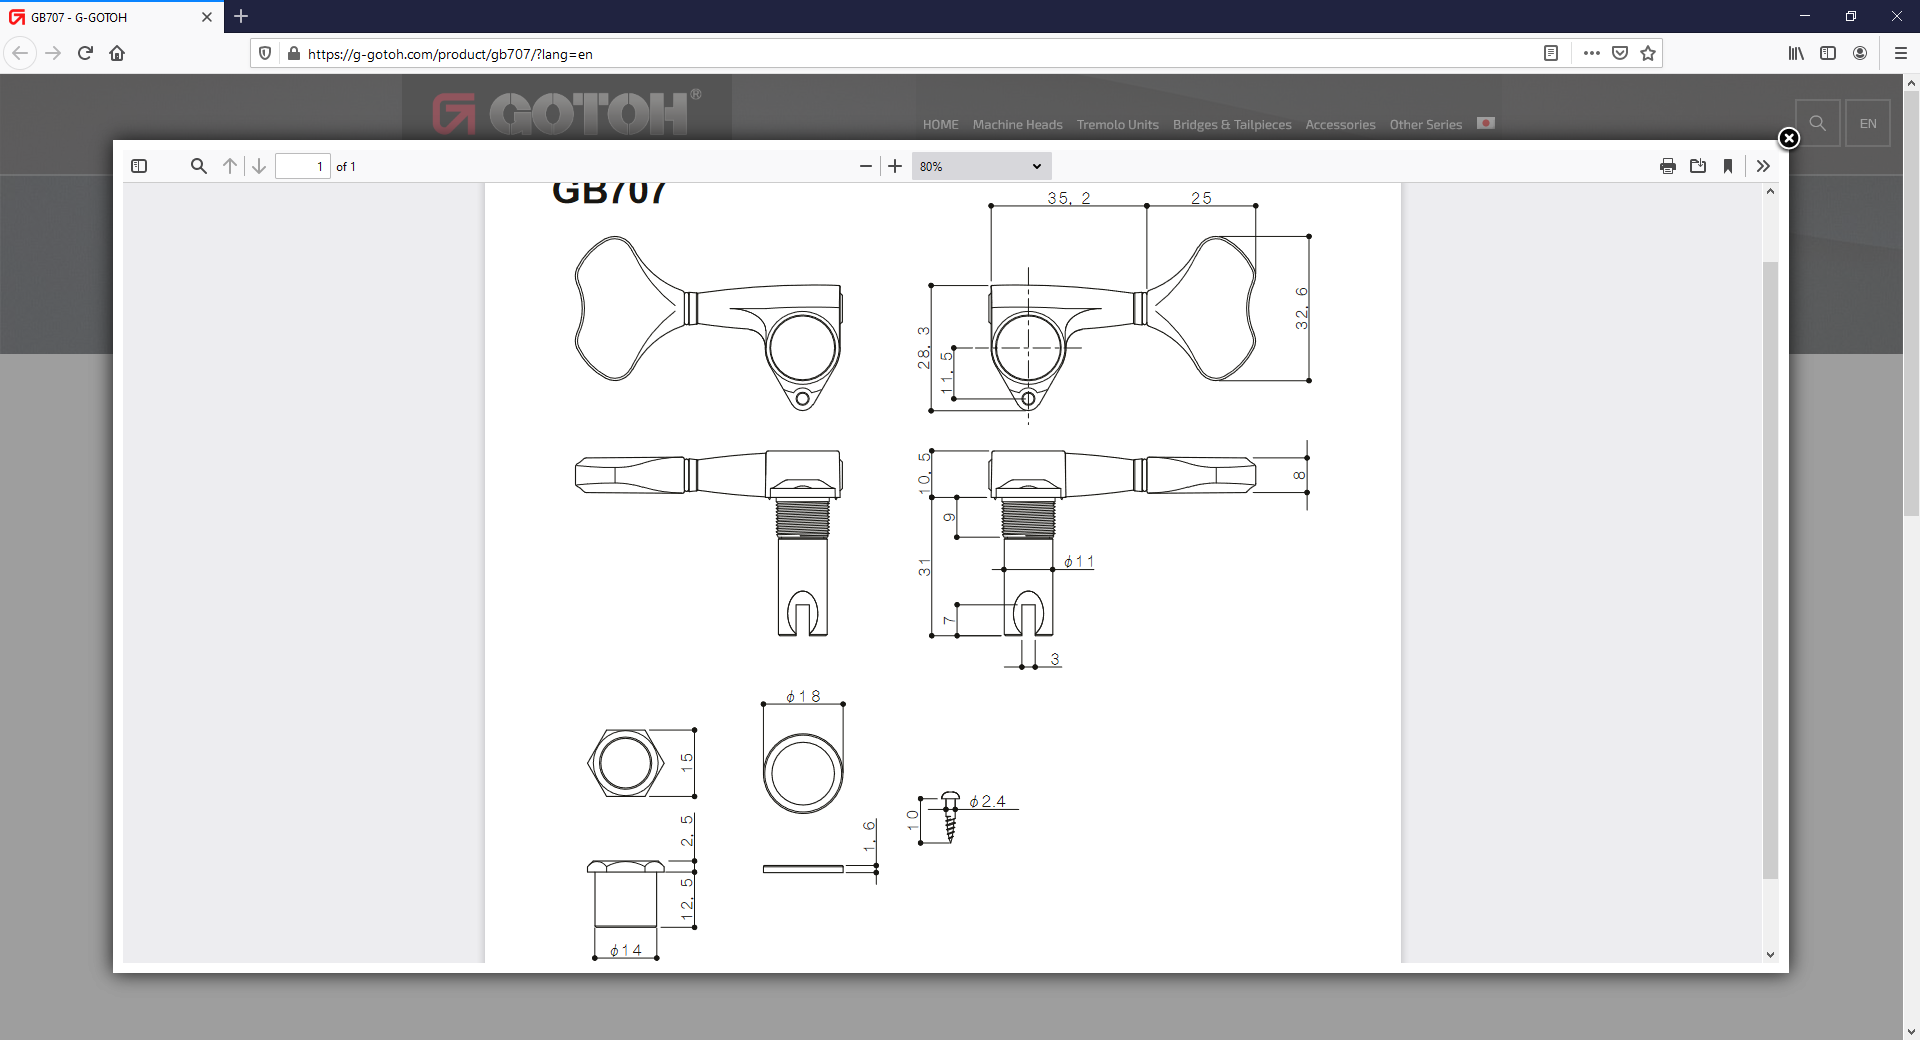The height and width of the screenshot is (1040, 1920).
Task: Expand the PDF viewer tools menu
Action: pos(1763,166)
